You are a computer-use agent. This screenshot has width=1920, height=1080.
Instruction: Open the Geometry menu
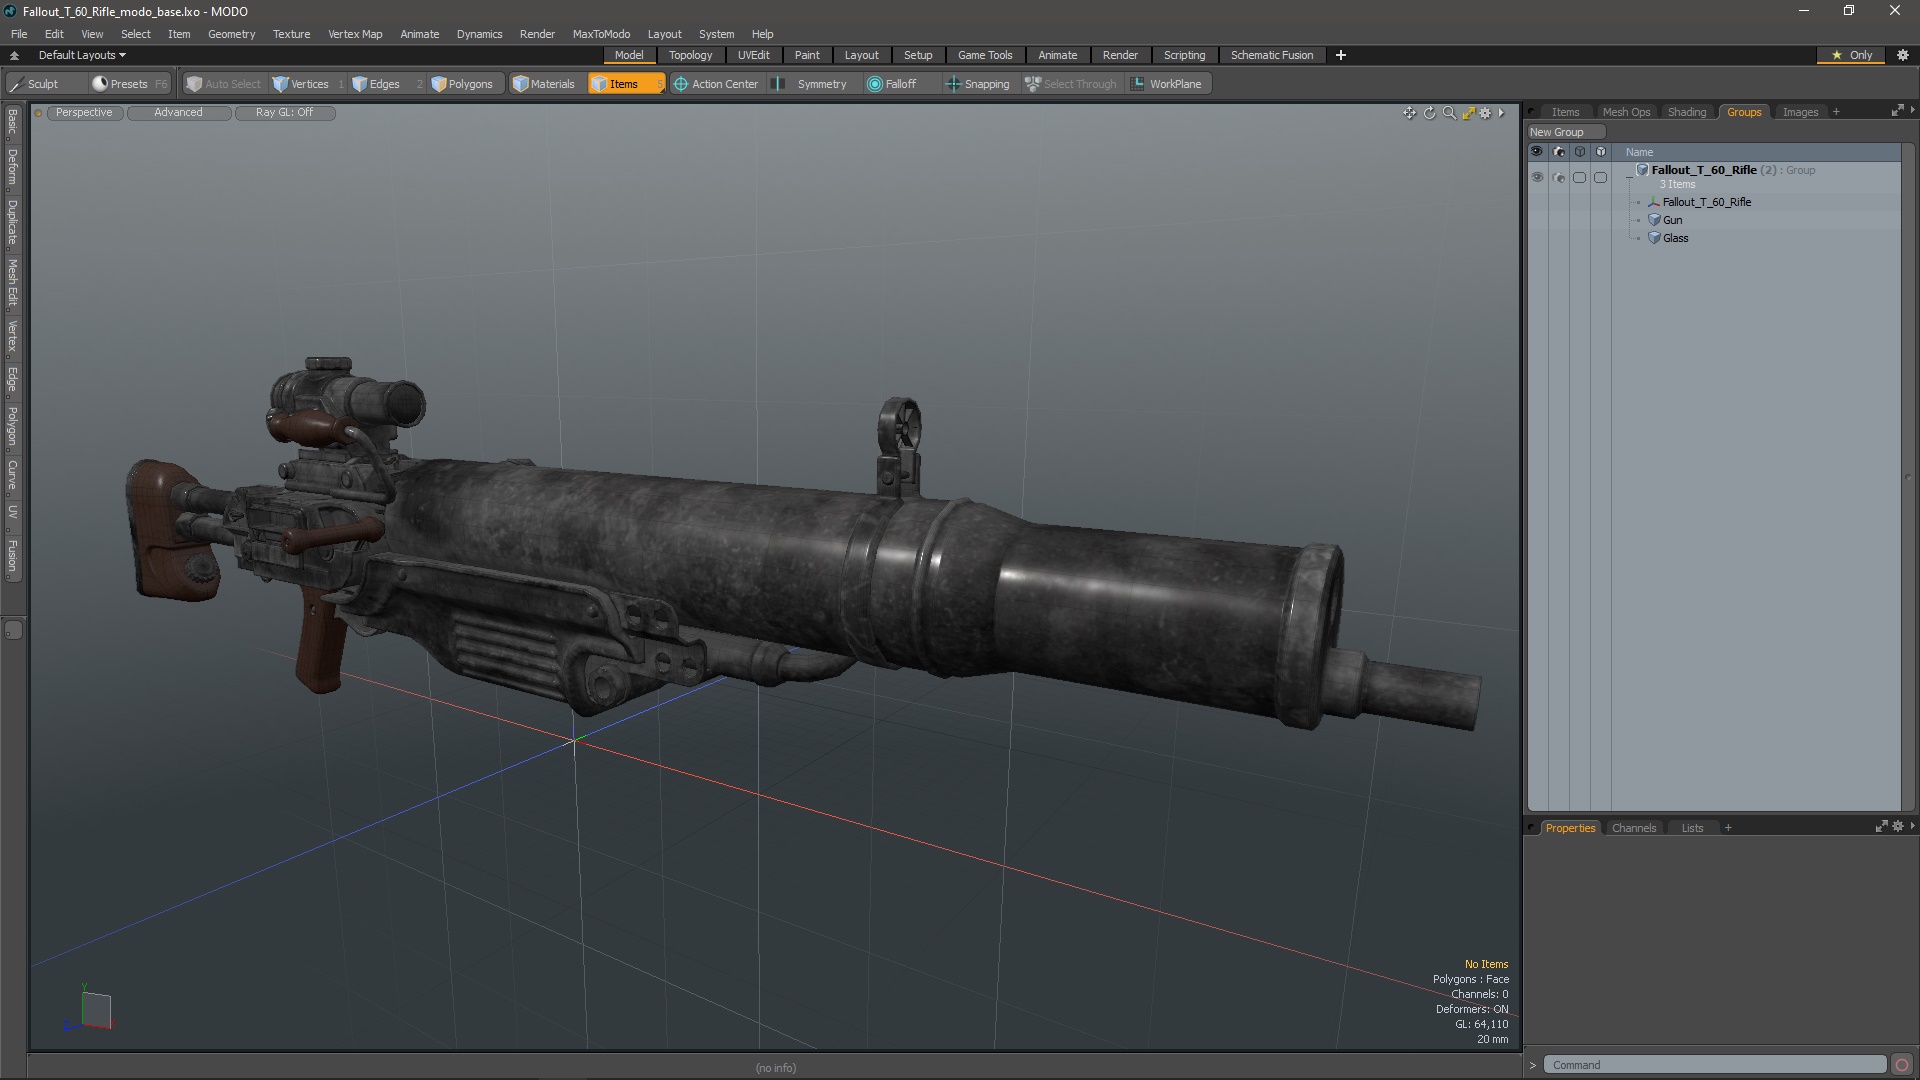[231, 34]
